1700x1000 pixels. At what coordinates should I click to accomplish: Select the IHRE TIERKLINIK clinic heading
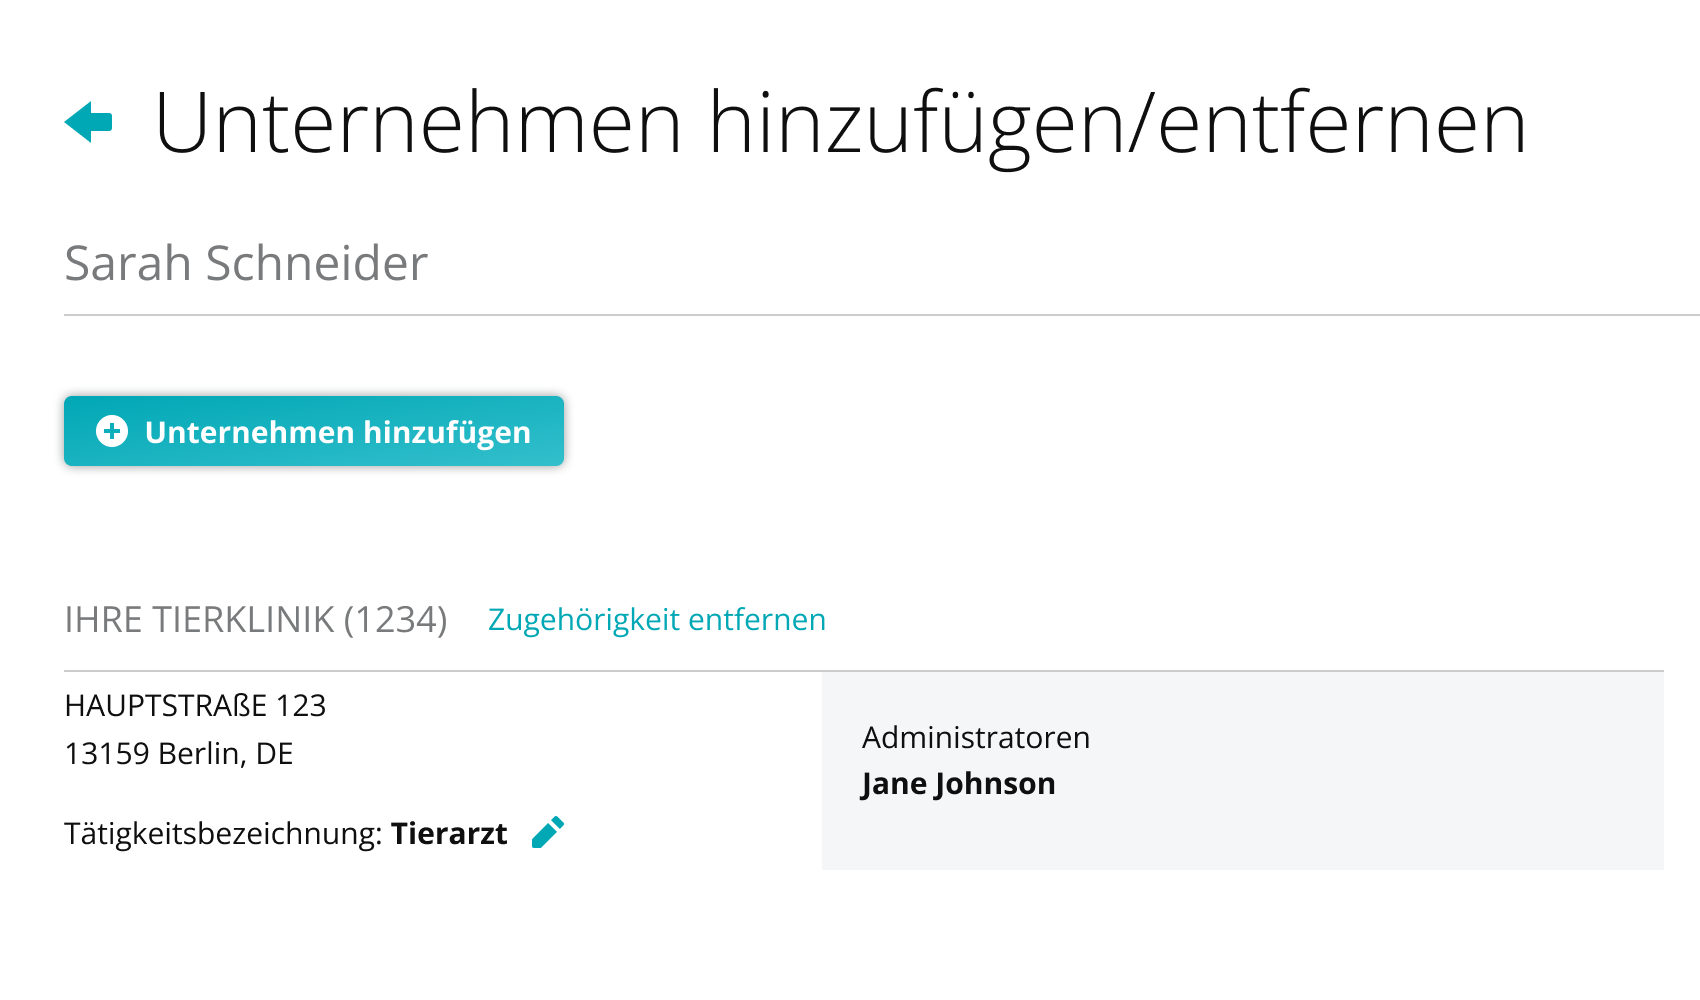point(199,619)
